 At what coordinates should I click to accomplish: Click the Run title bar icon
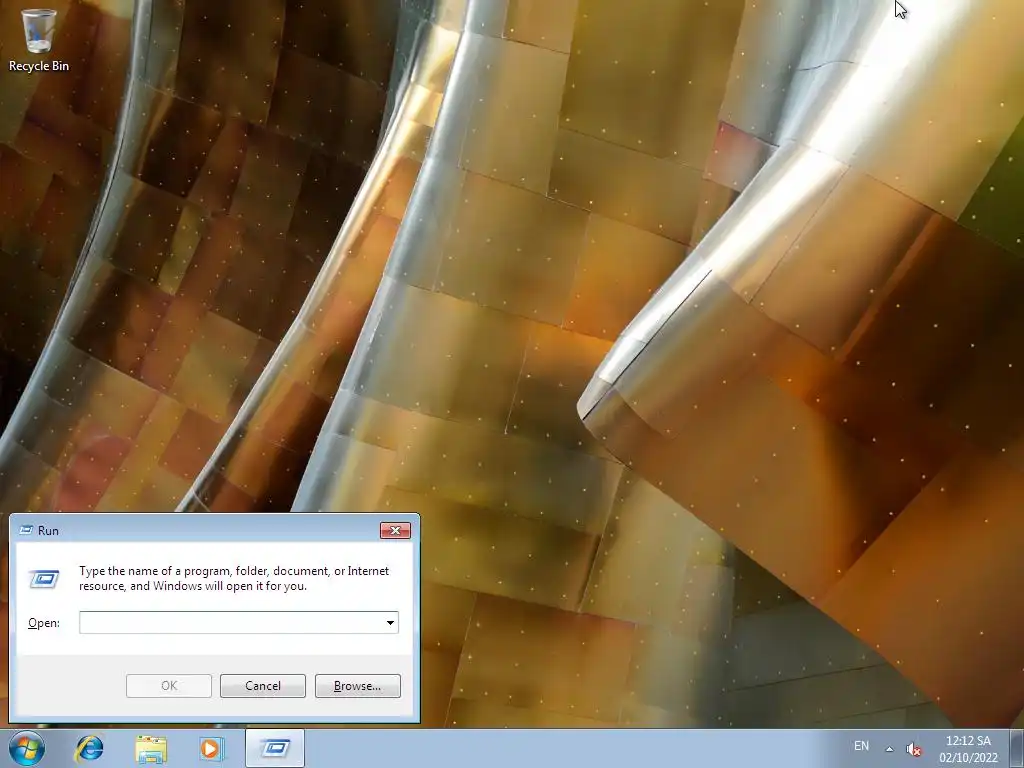pyautogui.click(x=26, y=530)
